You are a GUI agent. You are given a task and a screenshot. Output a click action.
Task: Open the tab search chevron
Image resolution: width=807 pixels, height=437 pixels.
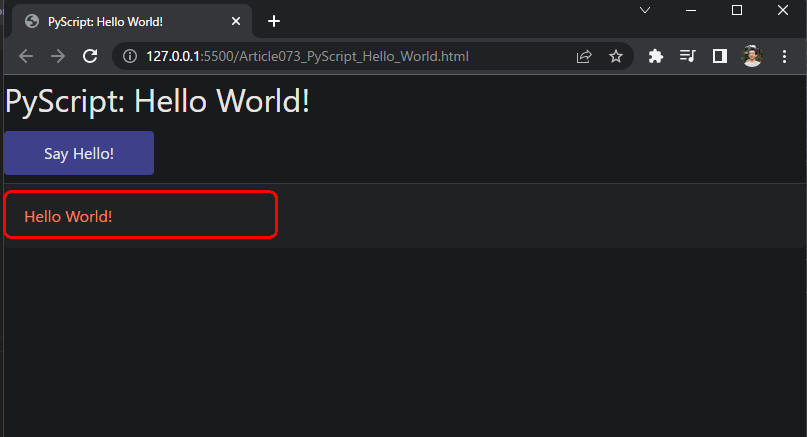click(644, 10)
